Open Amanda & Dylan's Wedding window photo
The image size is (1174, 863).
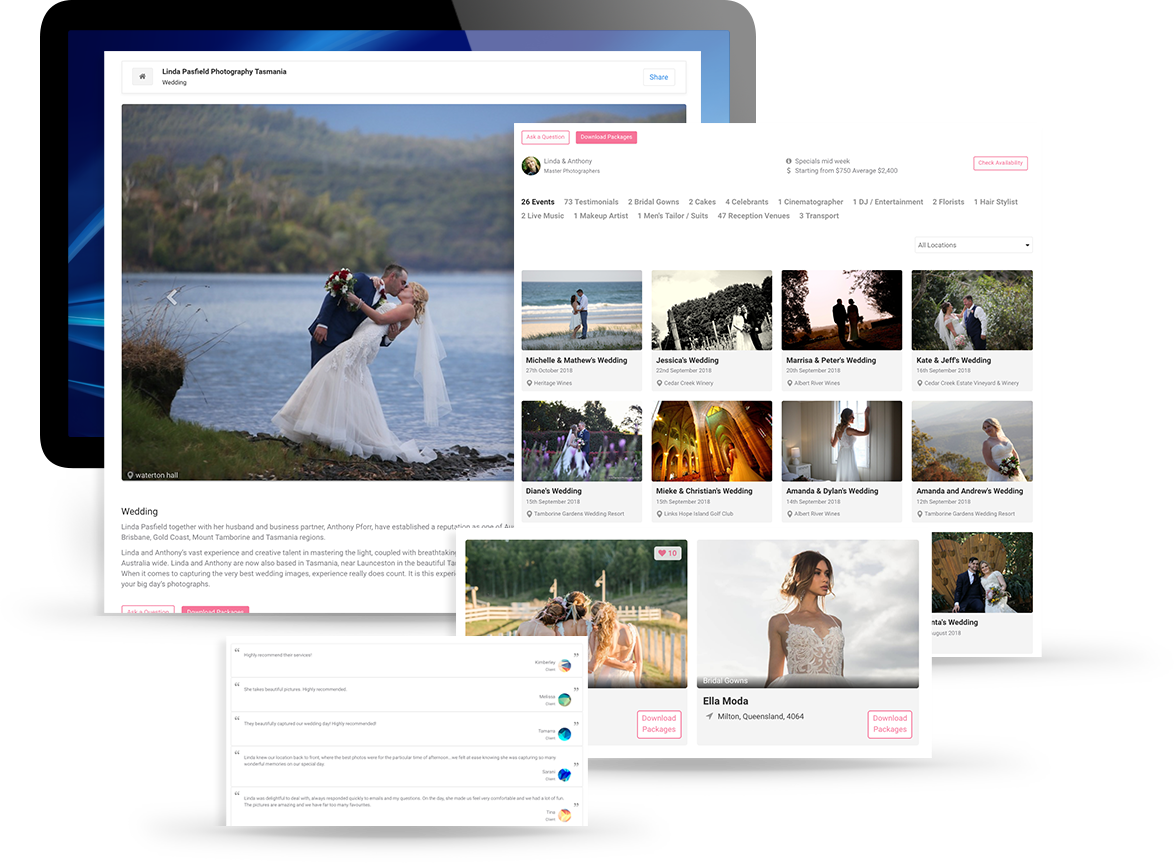pos(842,441)
